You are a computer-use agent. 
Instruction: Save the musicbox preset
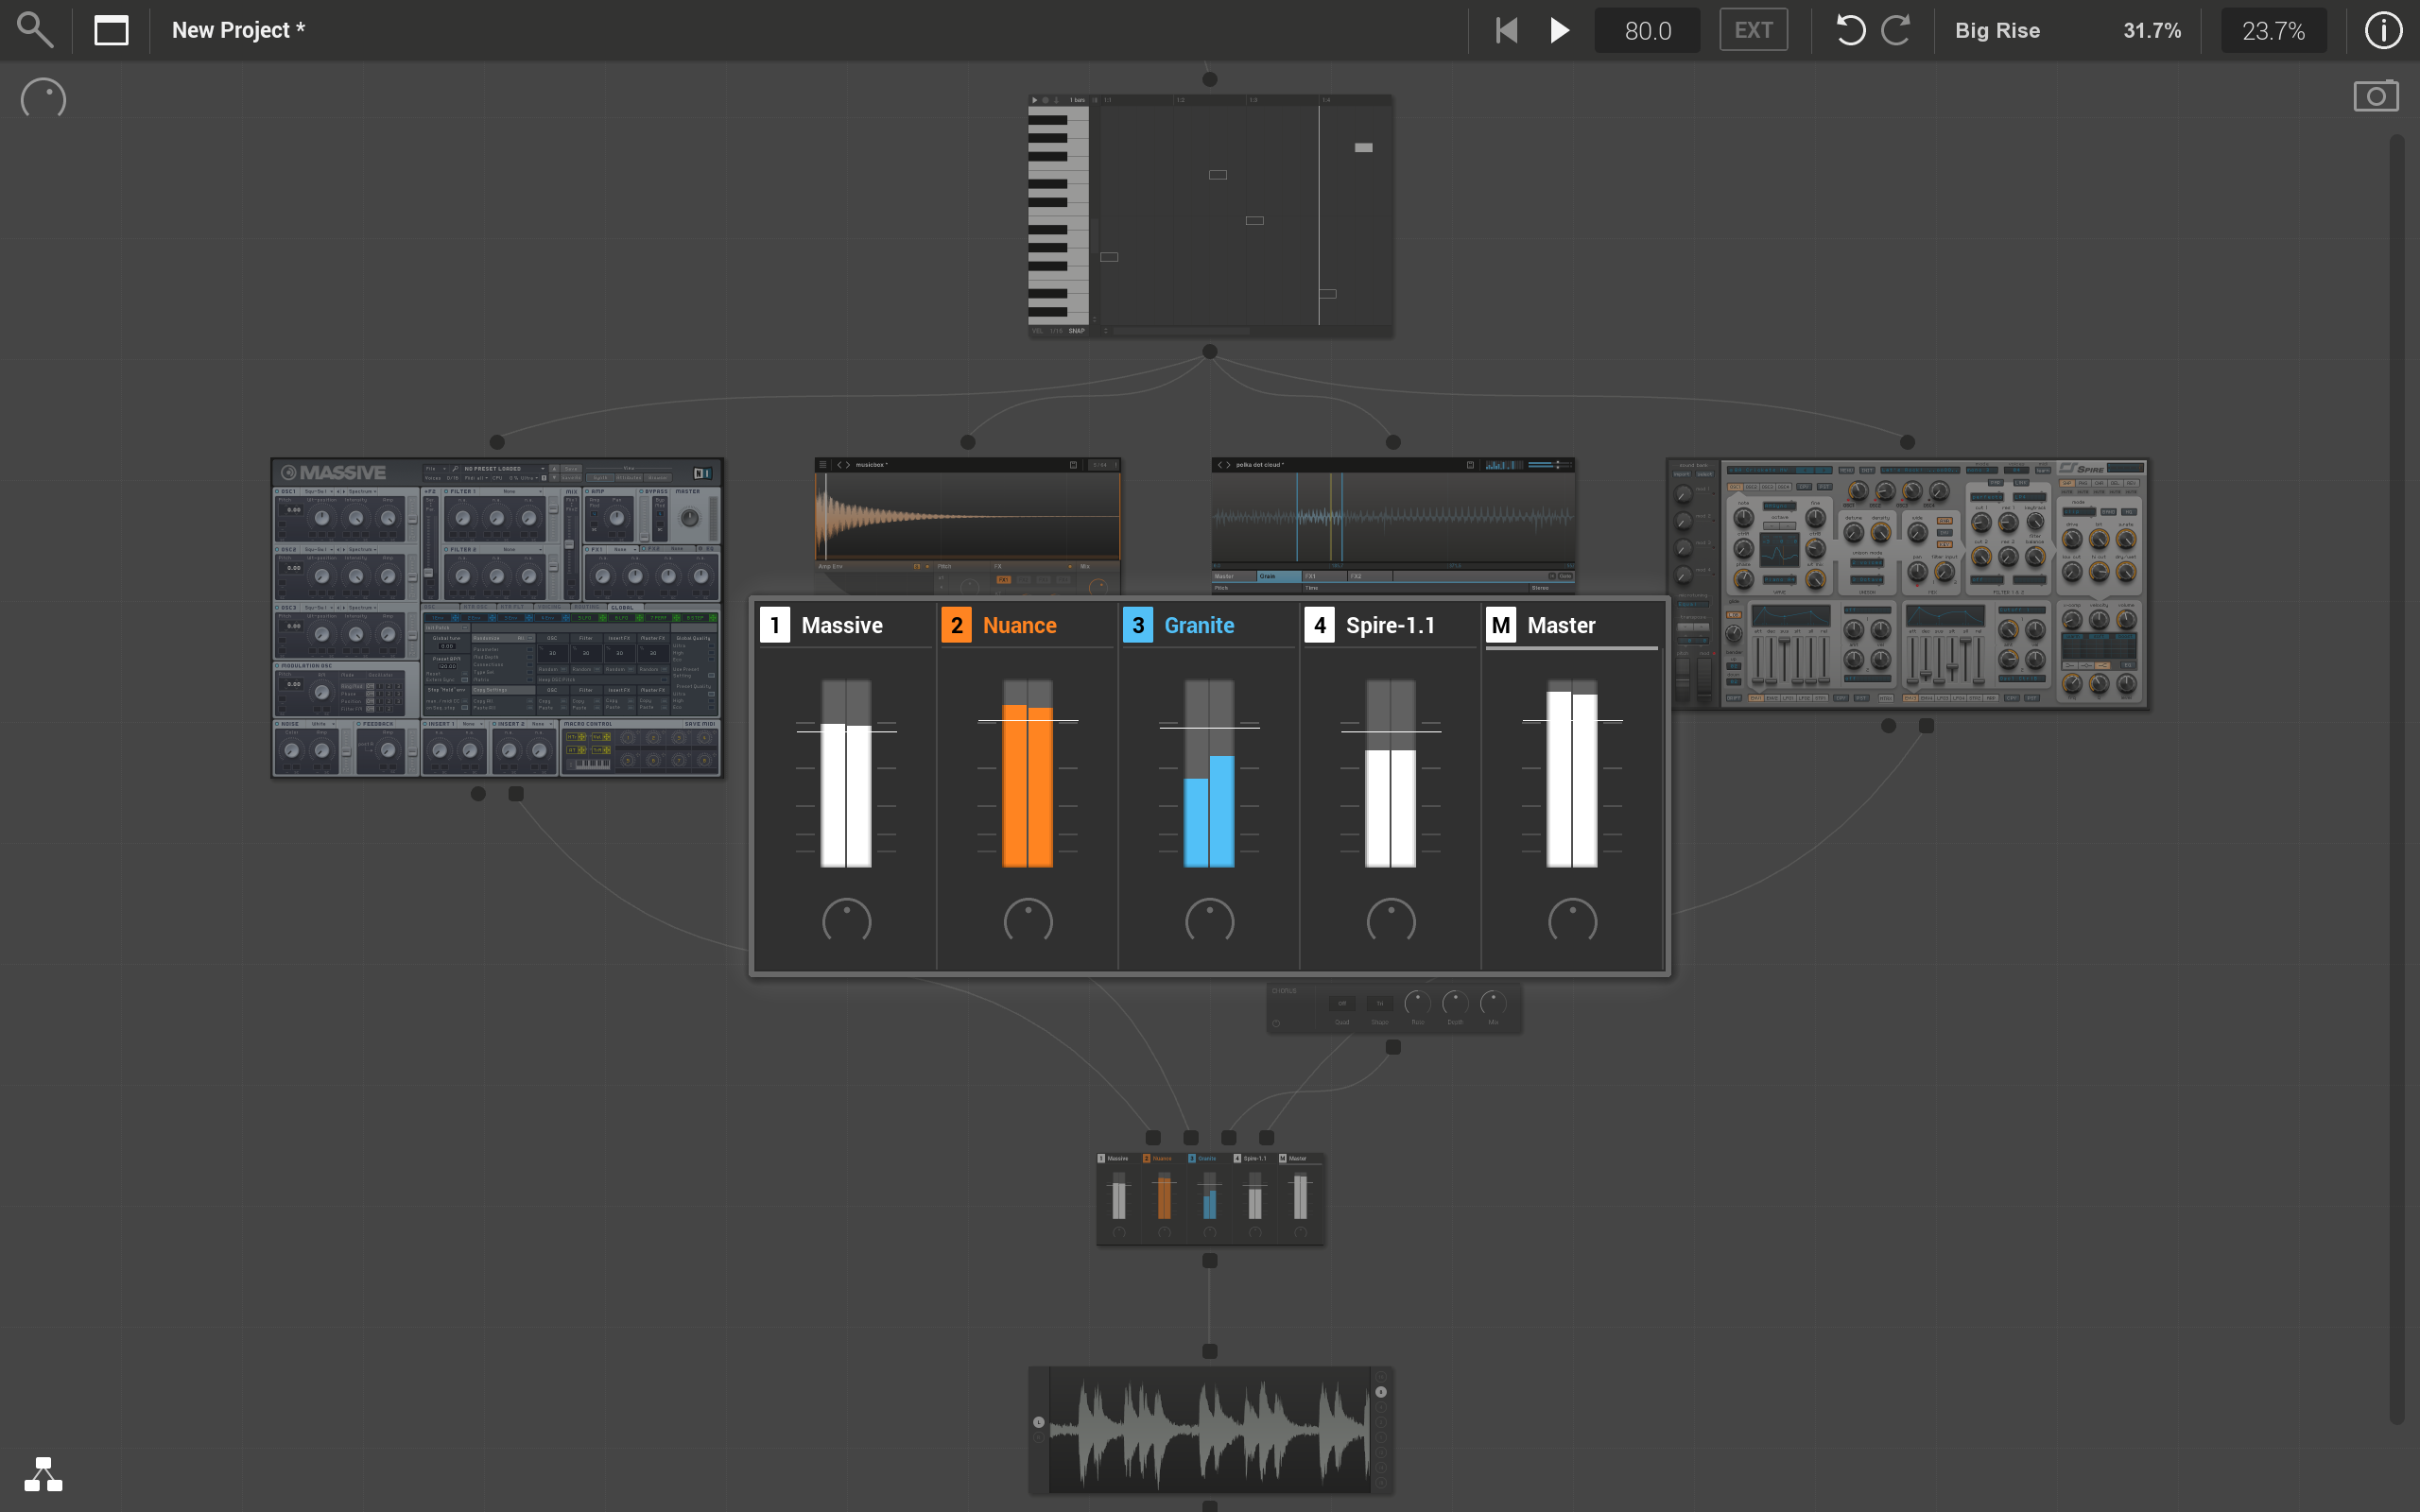tap(1073, 465)
